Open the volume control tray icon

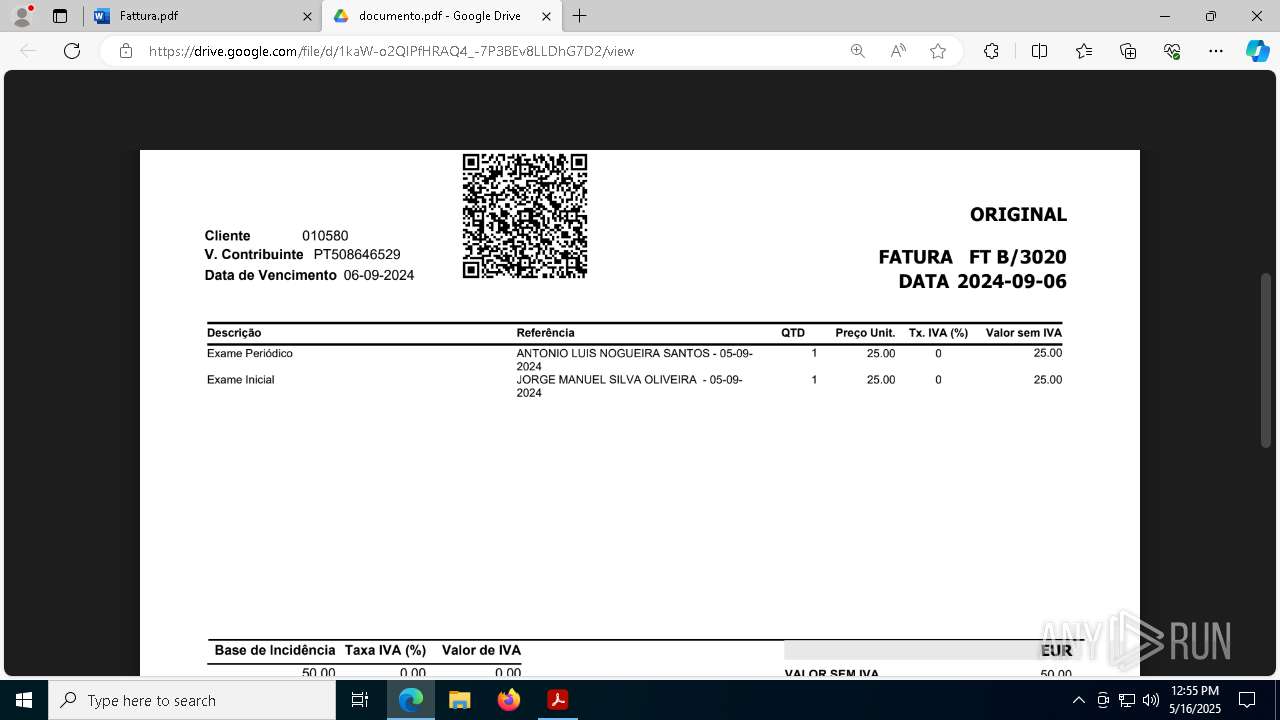[1150, 700]
